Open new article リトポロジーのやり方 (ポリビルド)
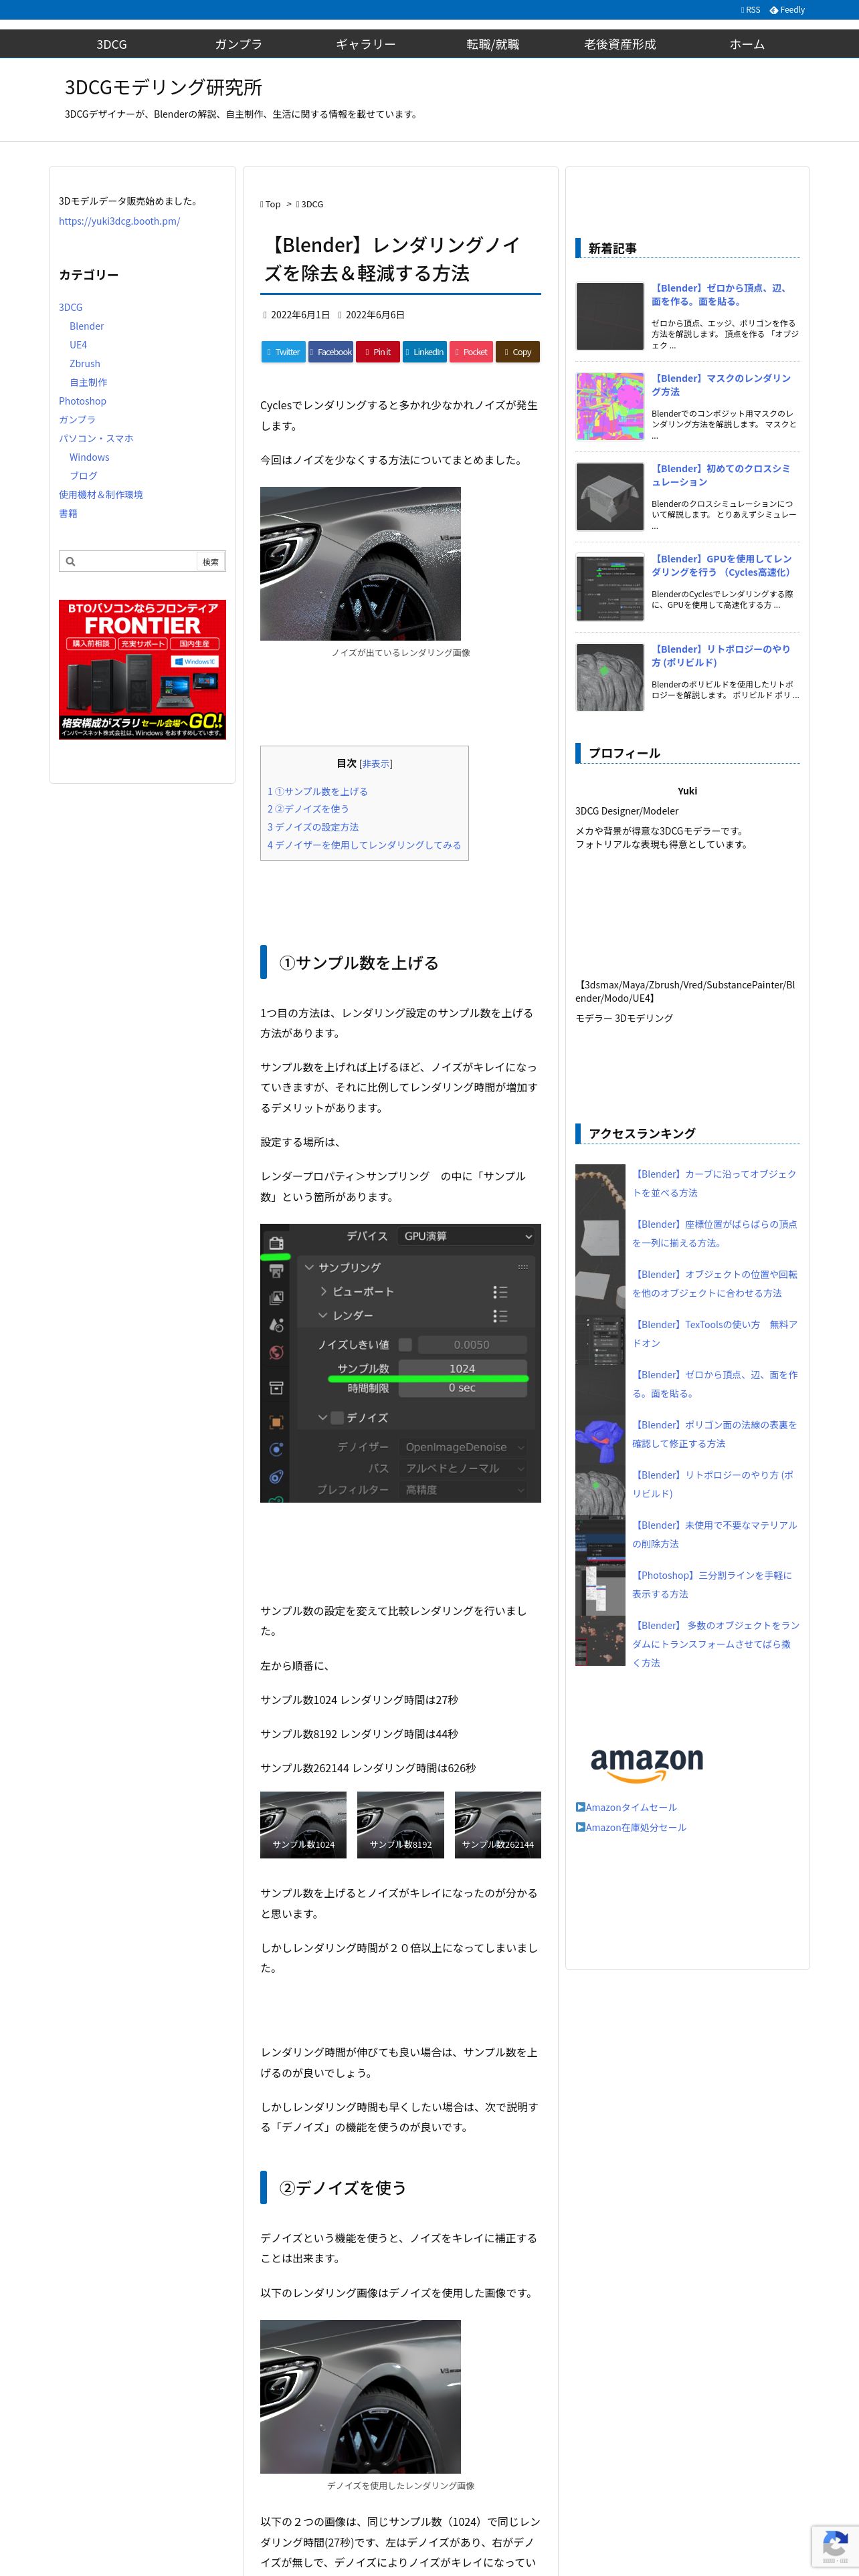The image size is (859, 2576). [721, 656]
